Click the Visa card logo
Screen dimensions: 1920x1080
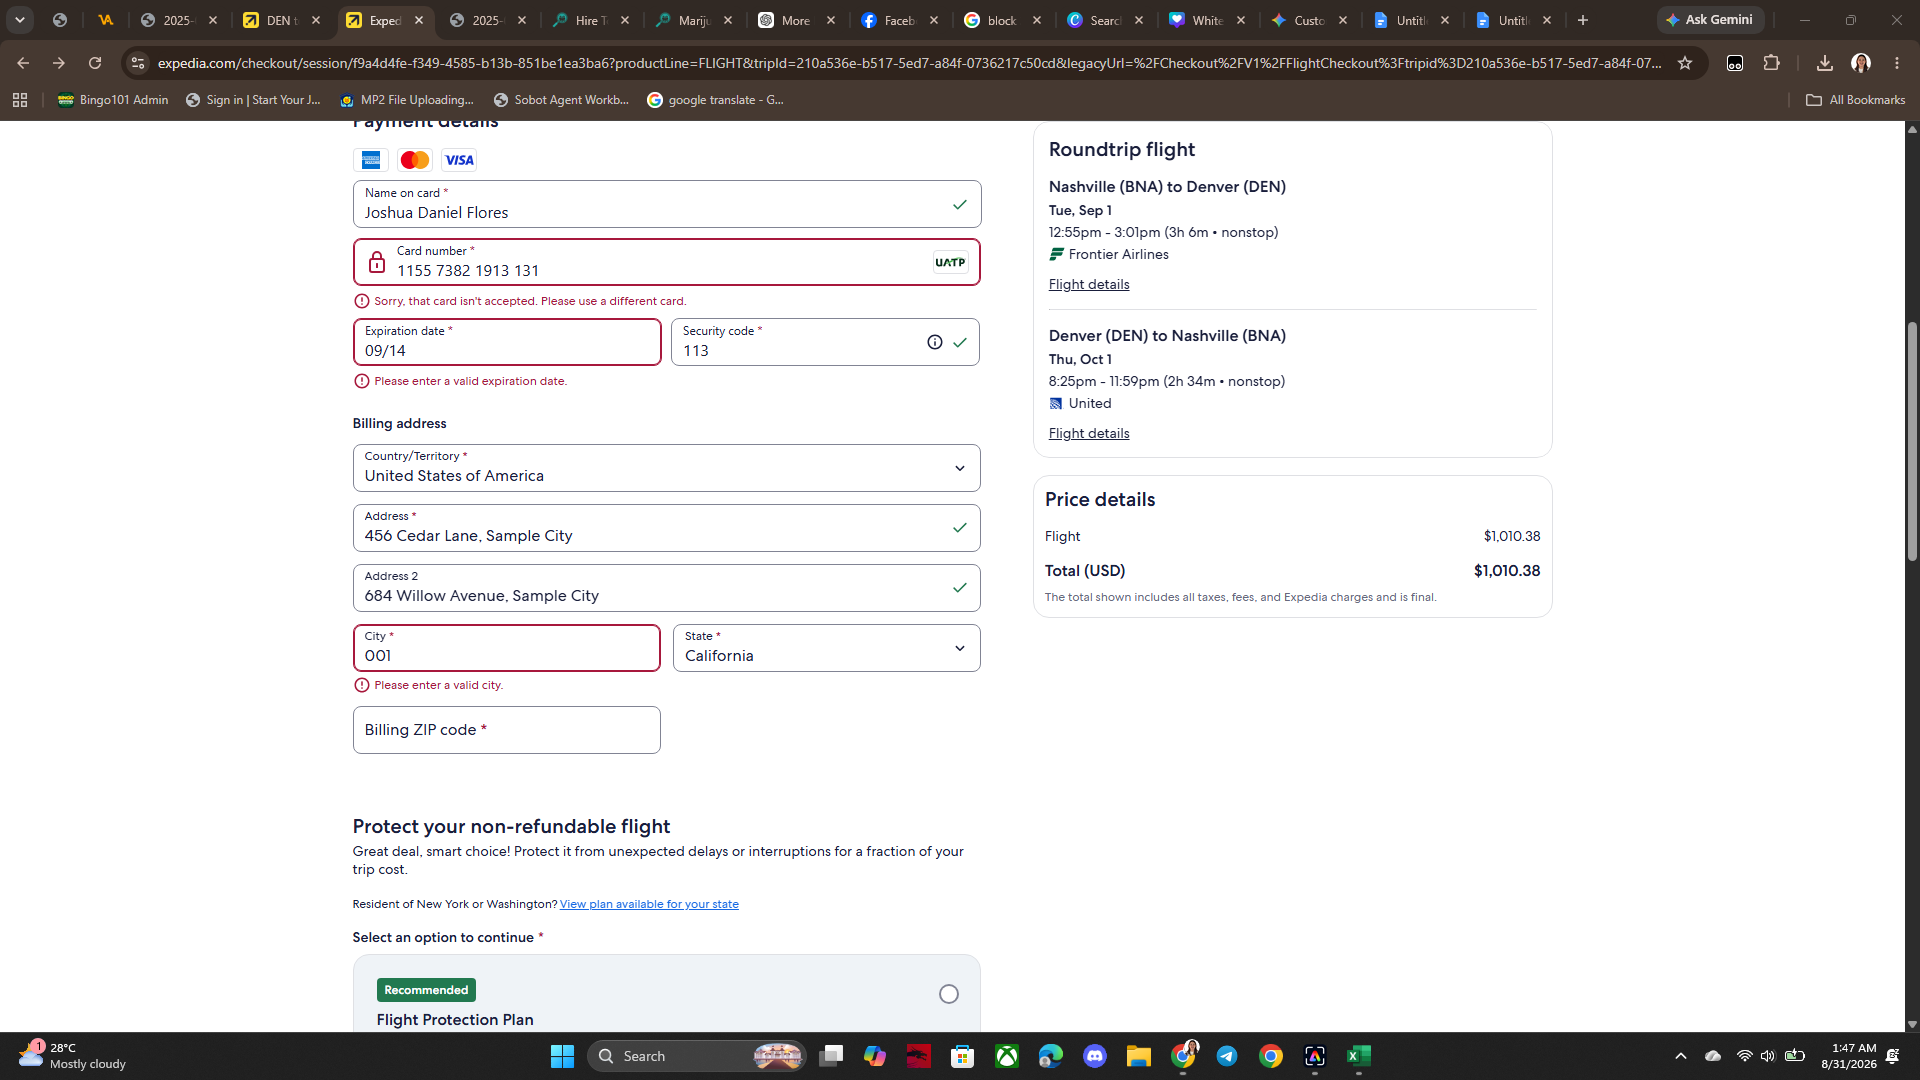(459, 160)
